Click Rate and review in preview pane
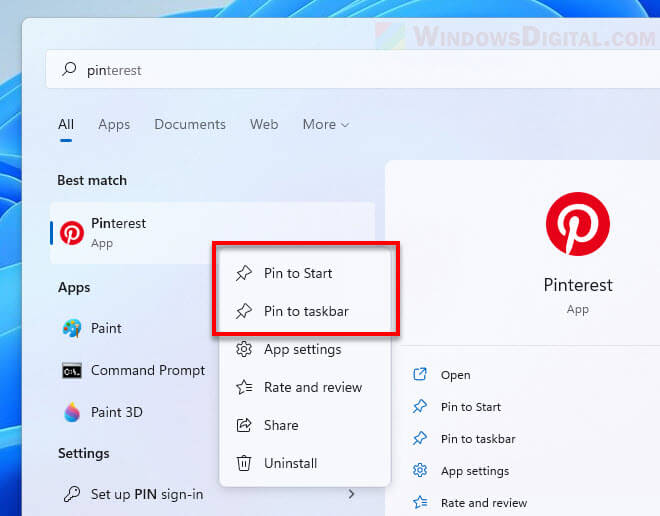 [x=484, y=503]
